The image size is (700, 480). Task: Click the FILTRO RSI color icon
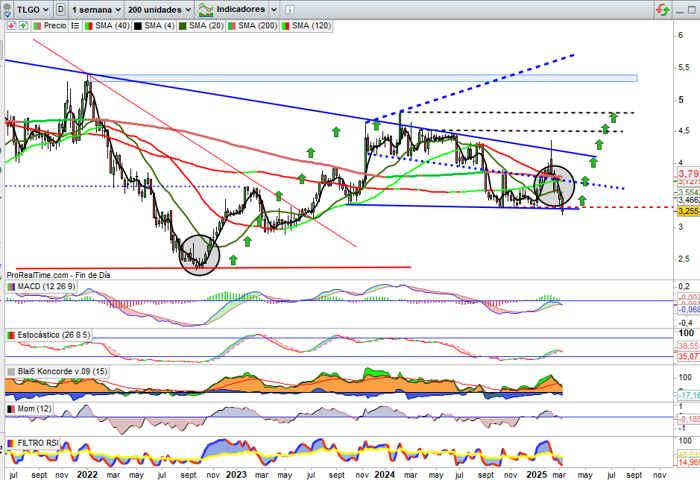pos(11,443)
